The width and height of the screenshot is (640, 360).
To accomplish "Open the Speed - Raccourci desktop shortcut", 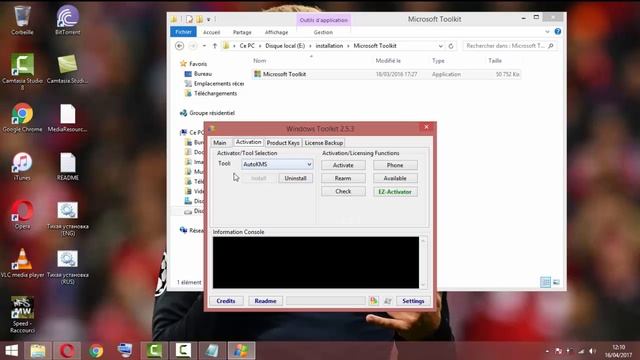I will coord(22,314).
